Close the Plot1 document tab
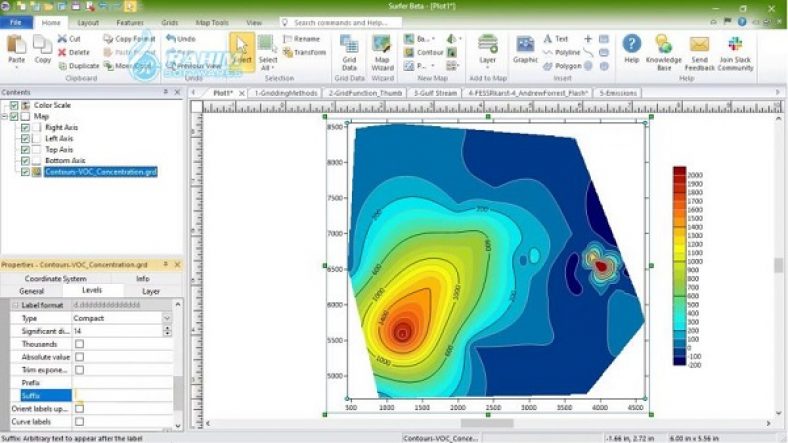This screenshot has height=443, width=788. [242, 93]
